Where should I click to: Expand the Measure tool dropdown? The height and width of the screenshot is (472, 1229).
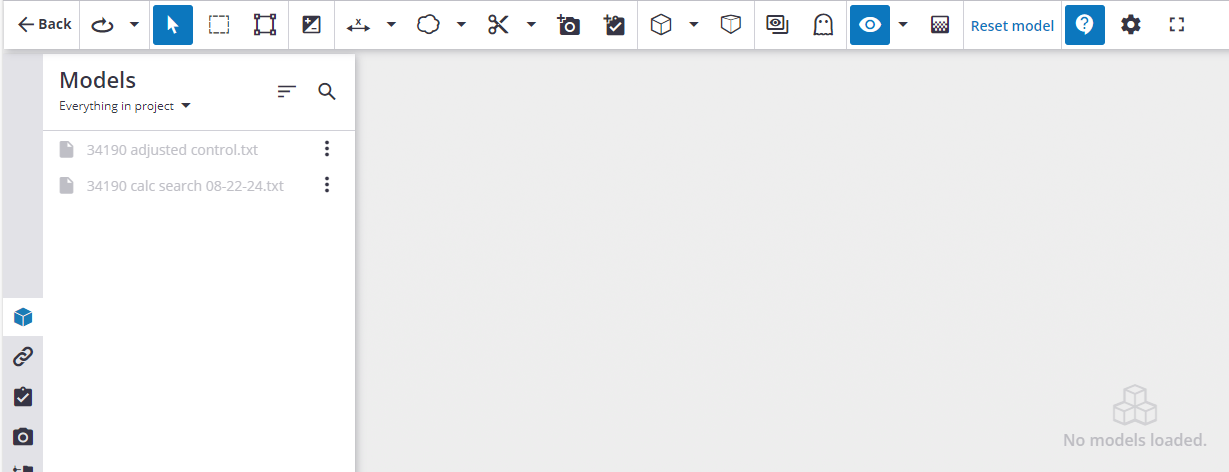391,25
